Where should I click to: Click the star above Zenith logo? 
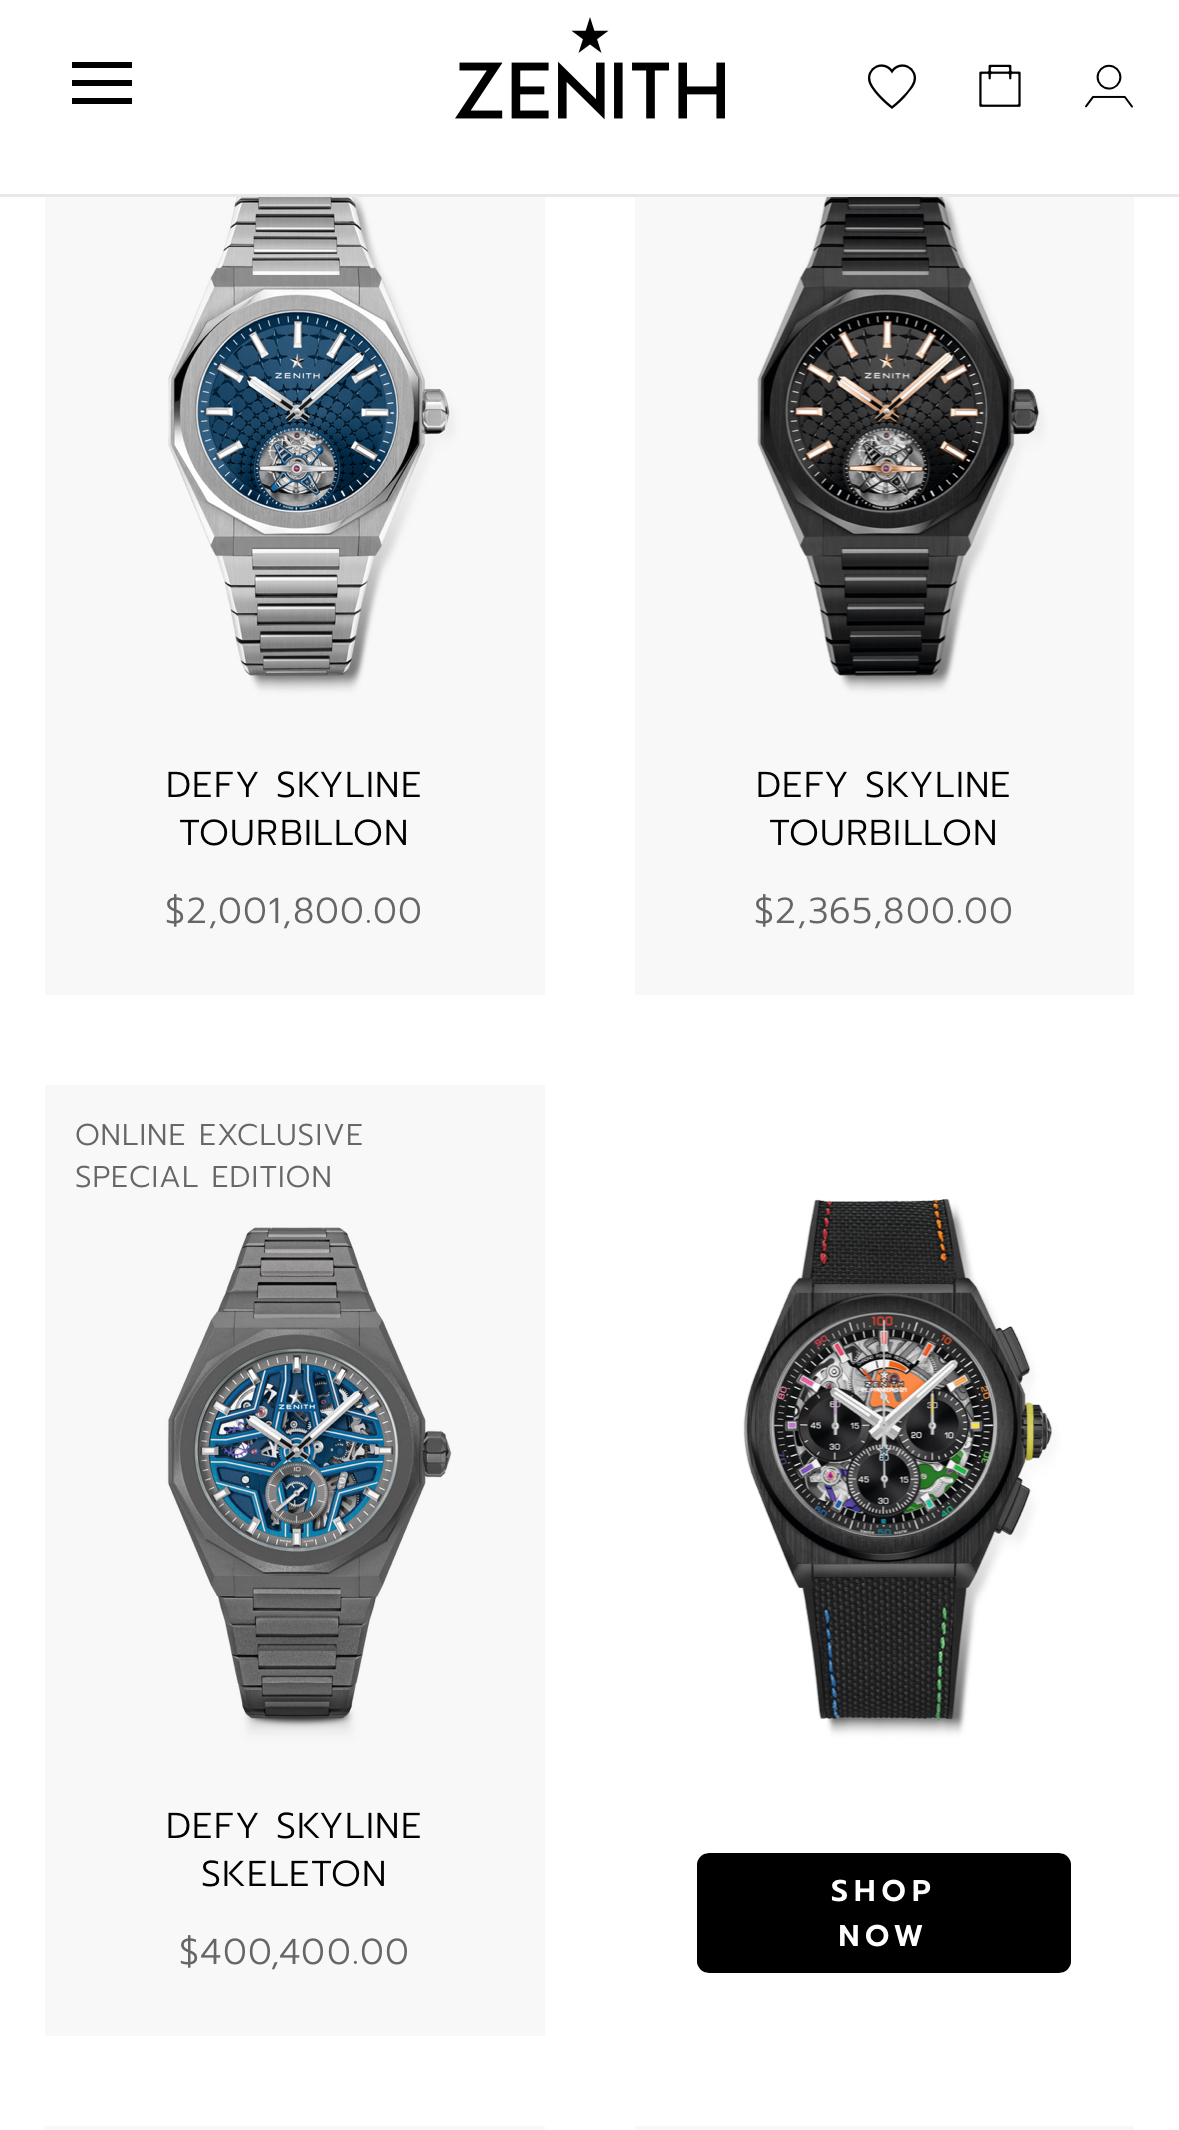[x=590, y=36]
